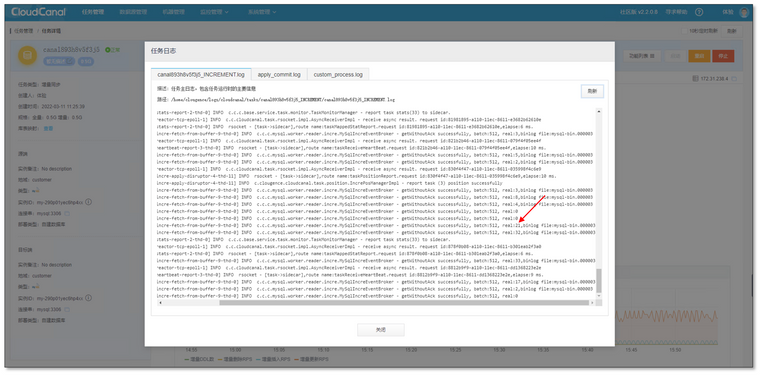
Task: Click the log line with real:33
Action: [376, 260]
